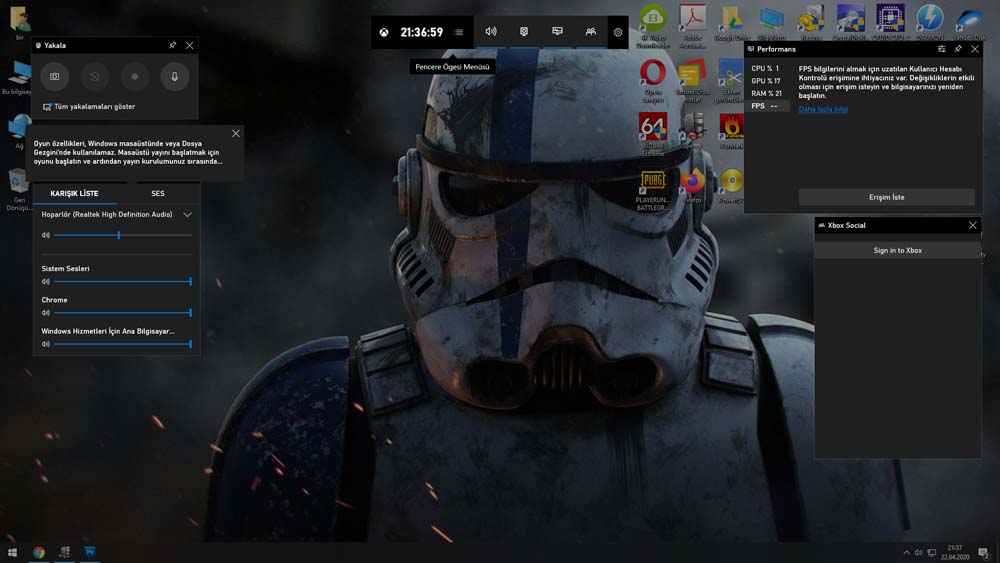The height and width of the screenshot is (563, 1000).
Task: Mute the Sistem Sesleri speaker icon
Action: (46, 282)
